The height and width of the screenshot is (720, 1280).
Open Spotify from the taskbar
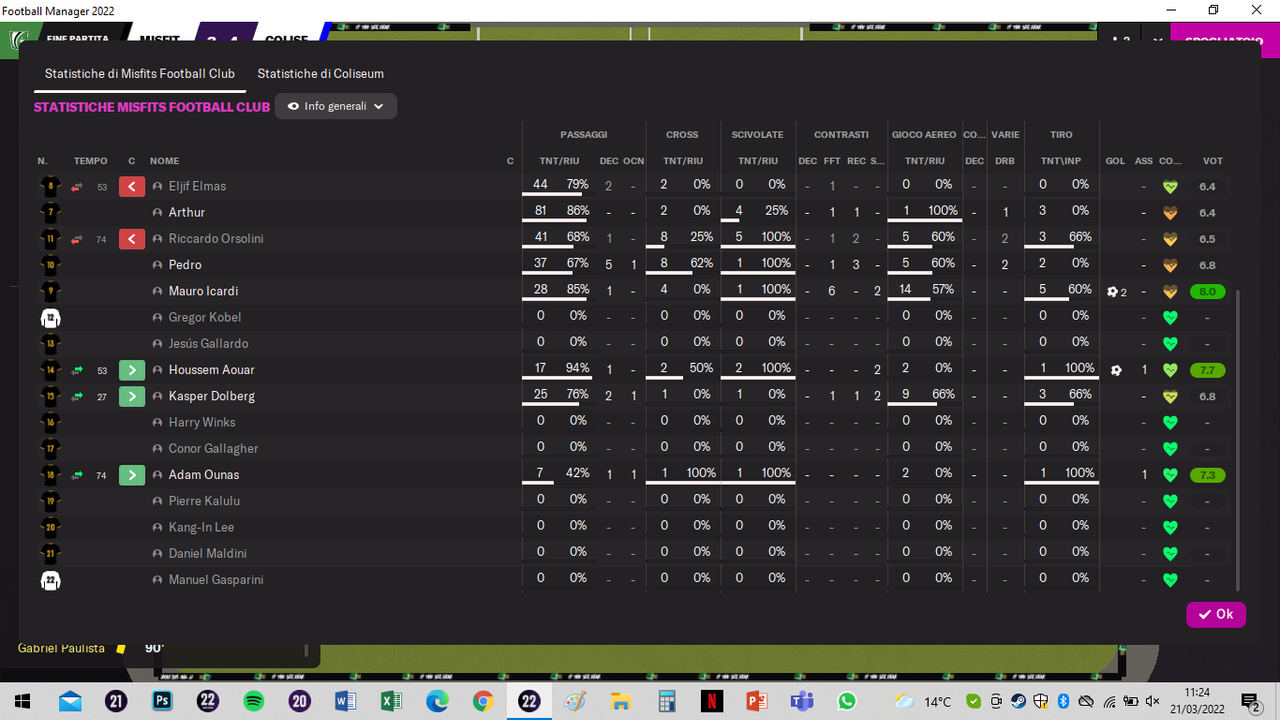click(x=253, y=701)
